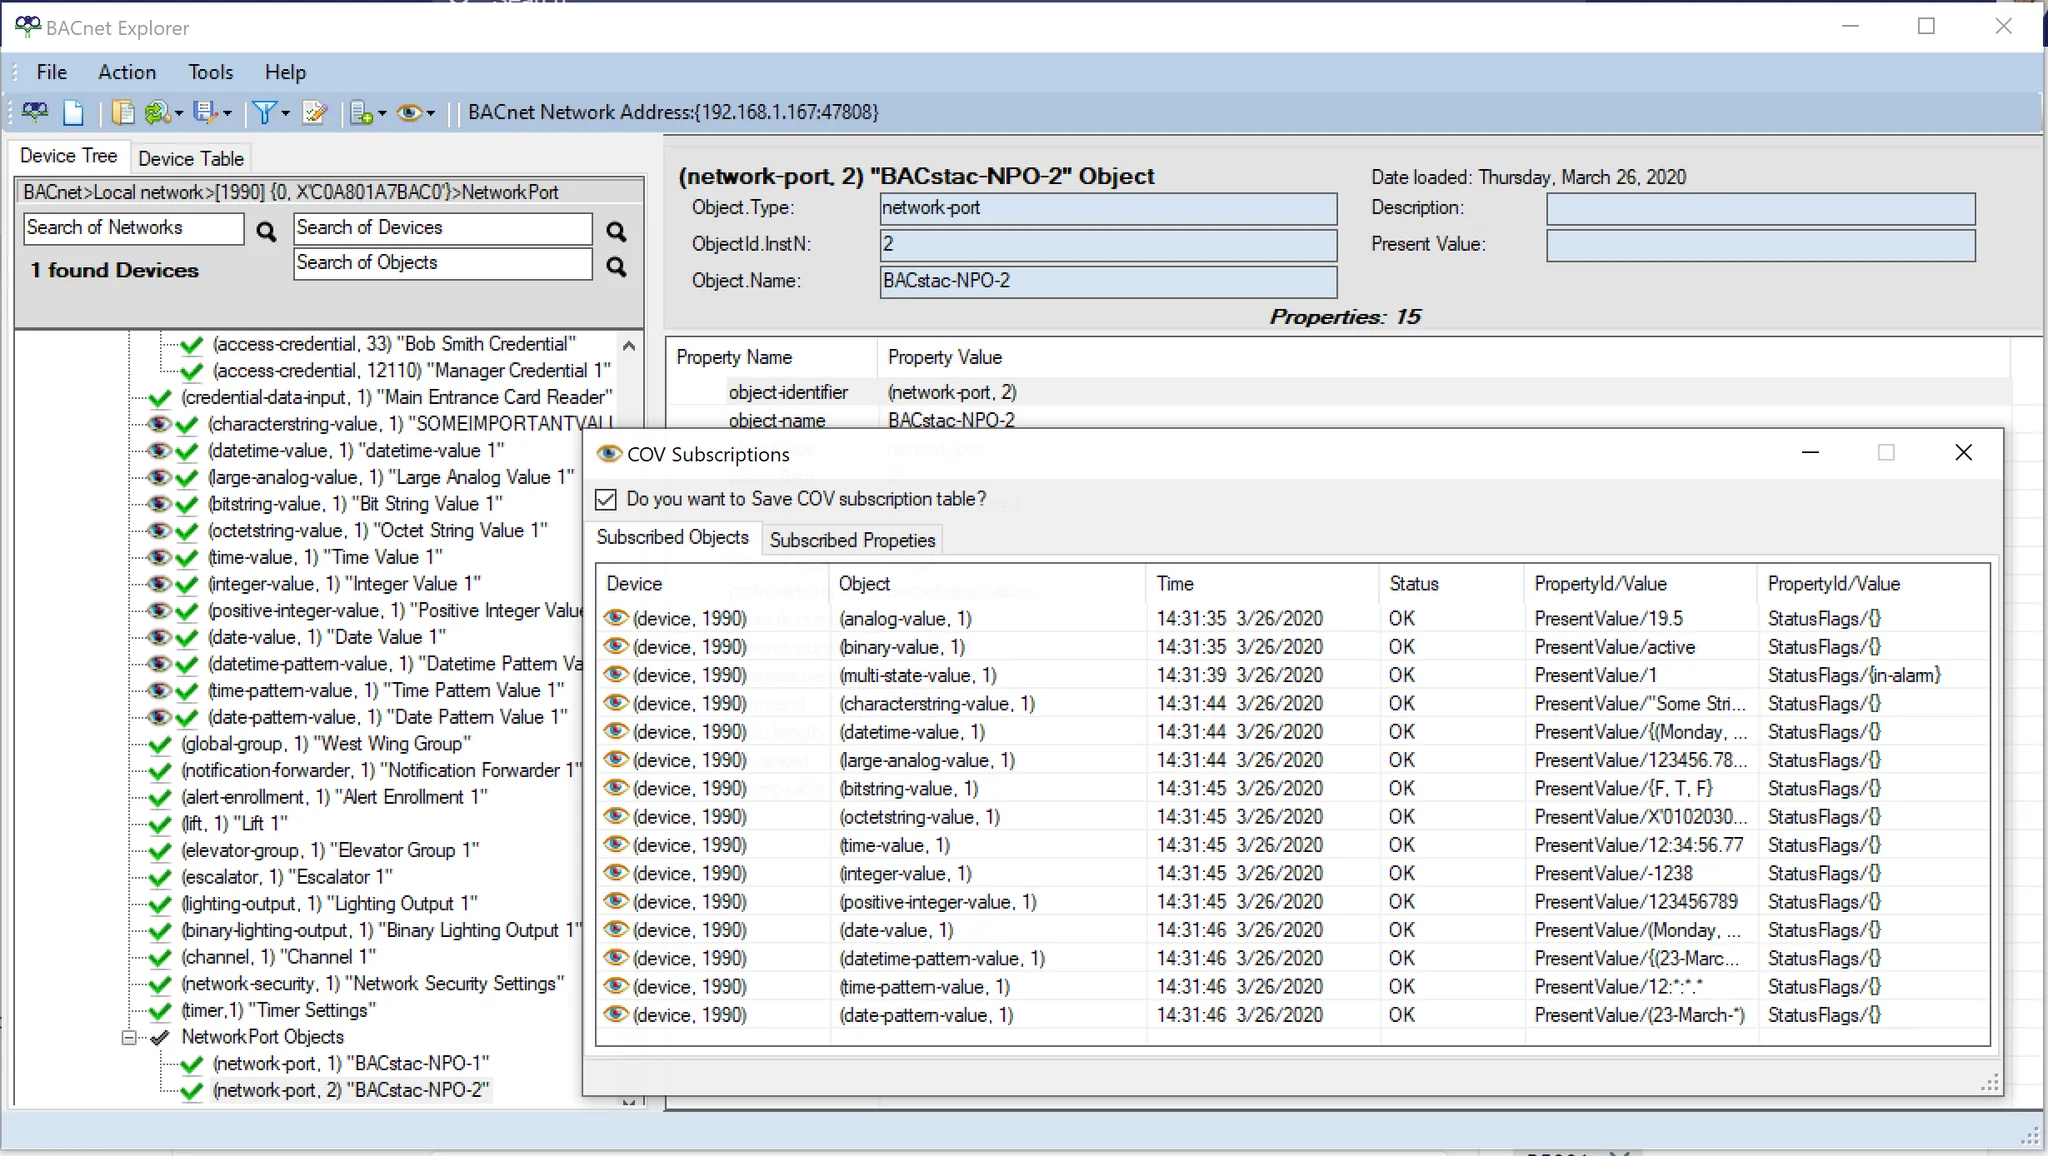The width and height of the screenshot is (2048, 1156).
Task: Open the dropdown next to the save icon
Action: (x=227, y=112)
